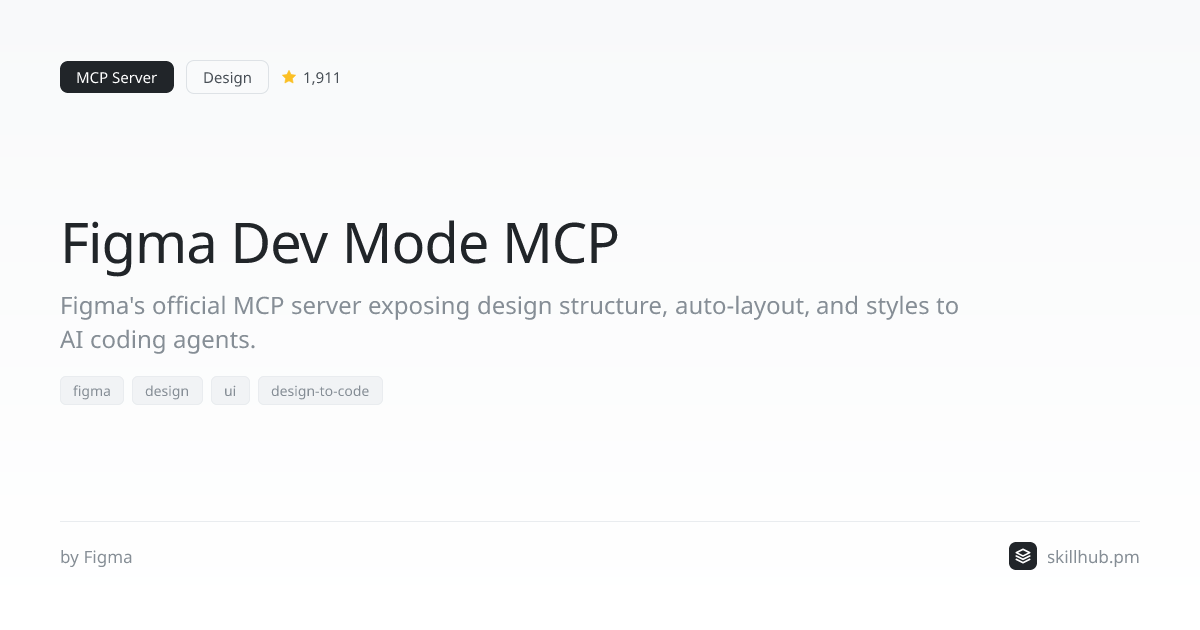Click the 1,911 star count

[x=322, y=77]
